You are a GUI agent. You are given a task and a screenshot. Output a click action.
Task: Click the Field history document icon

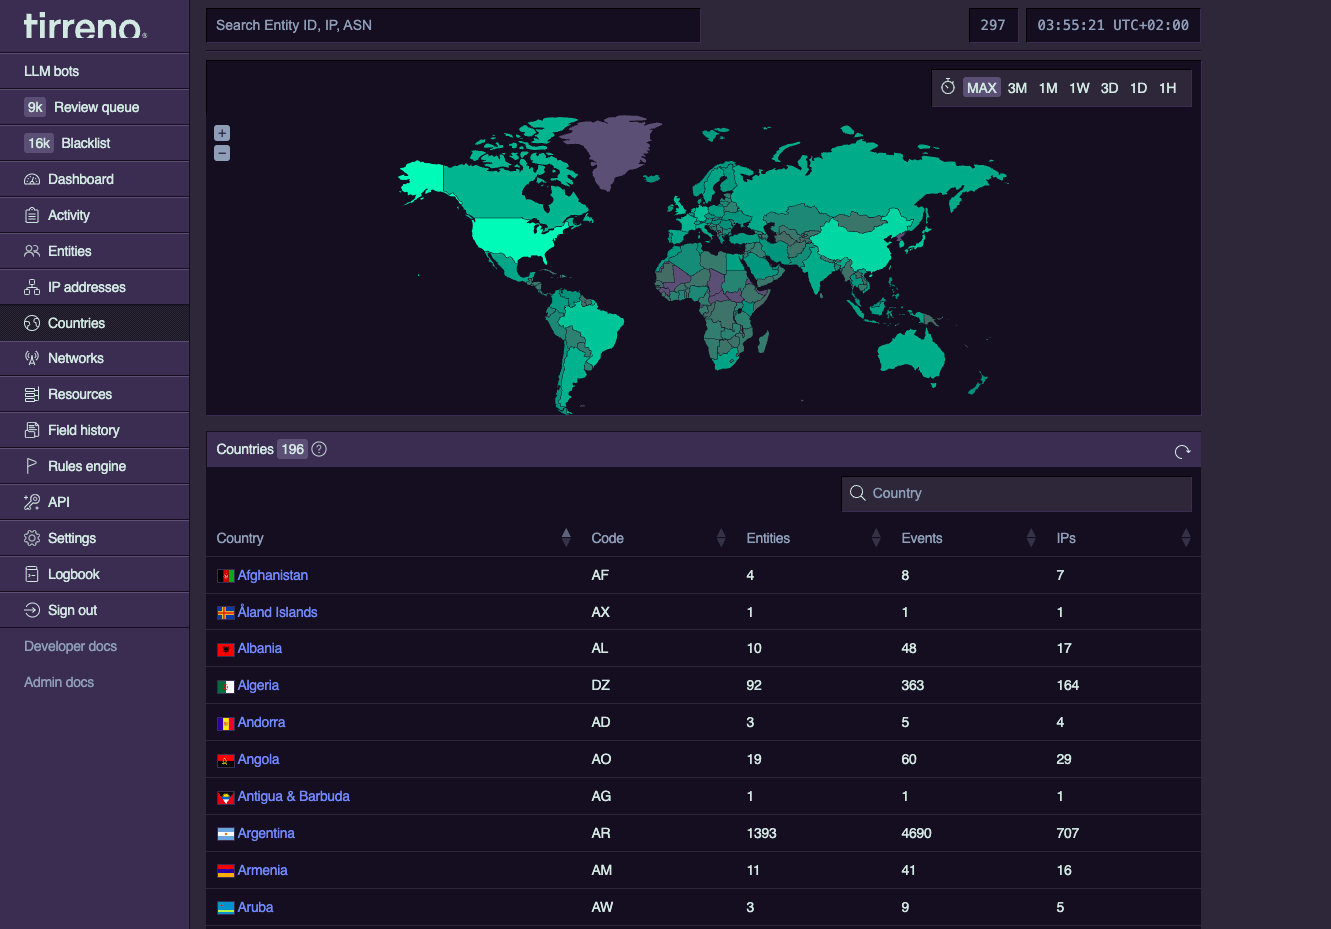(32, 430)
